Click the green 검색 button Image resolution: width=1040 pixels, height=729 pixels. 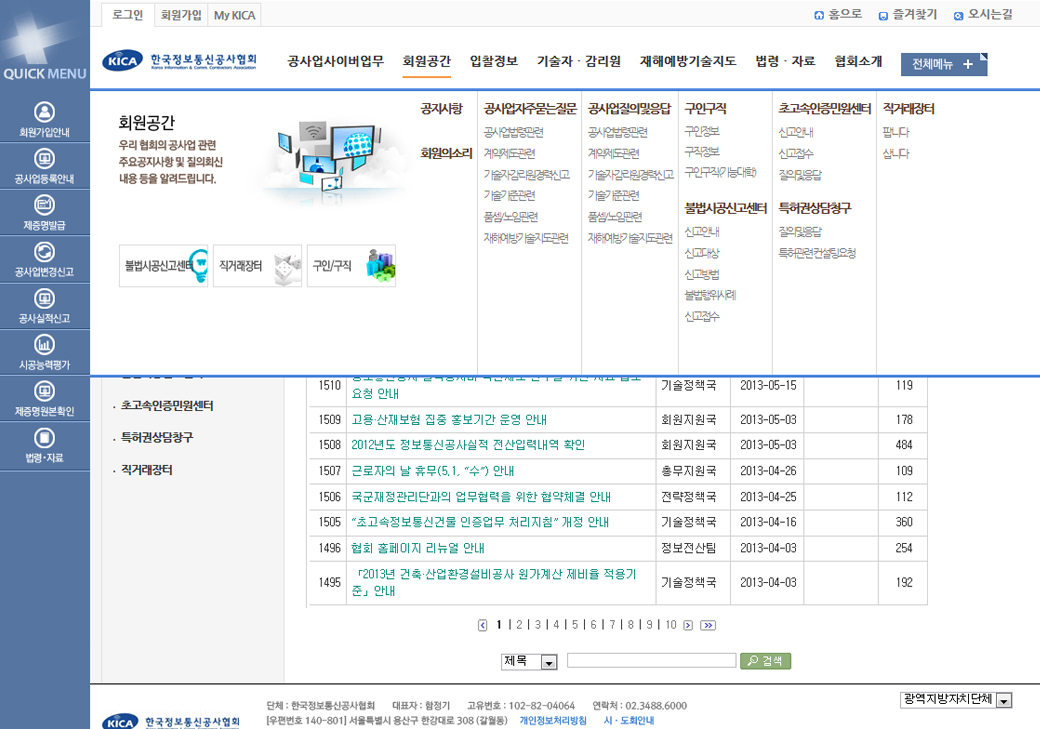pos(765,661)
